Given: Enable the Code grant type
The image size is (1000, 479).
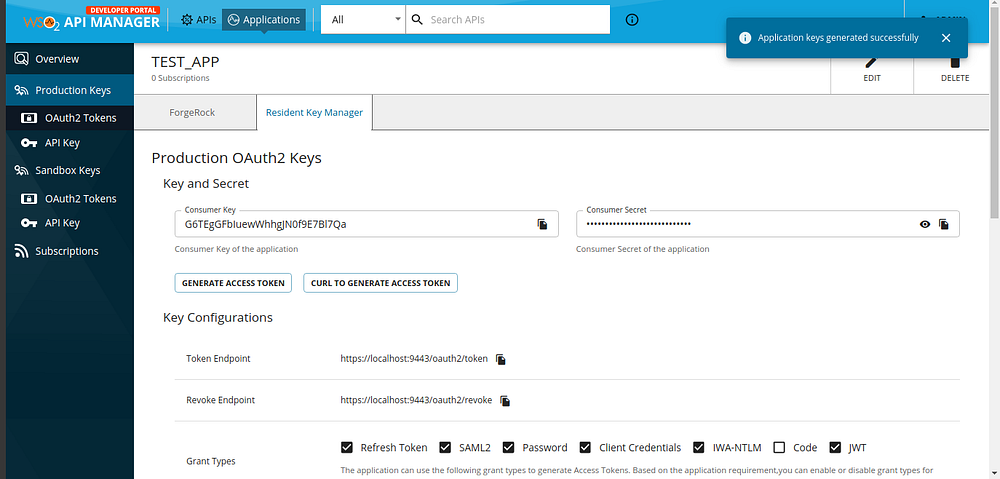Looking at the screenshot, I should (x=779, y=447).
